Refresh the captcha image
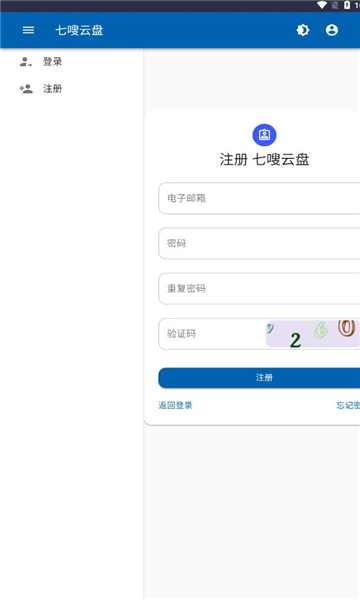Screen dimensions: 360x600 313,334
